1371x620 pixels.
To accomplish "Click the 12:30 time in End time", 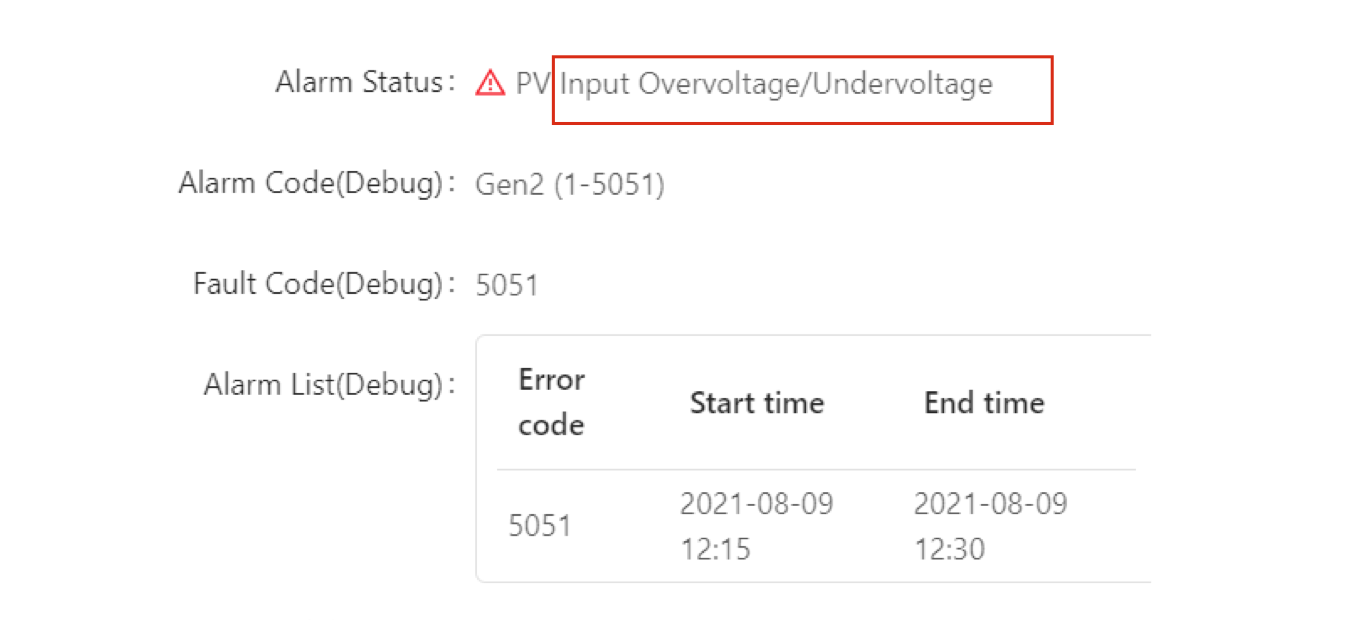I will [x=949, y=549].
